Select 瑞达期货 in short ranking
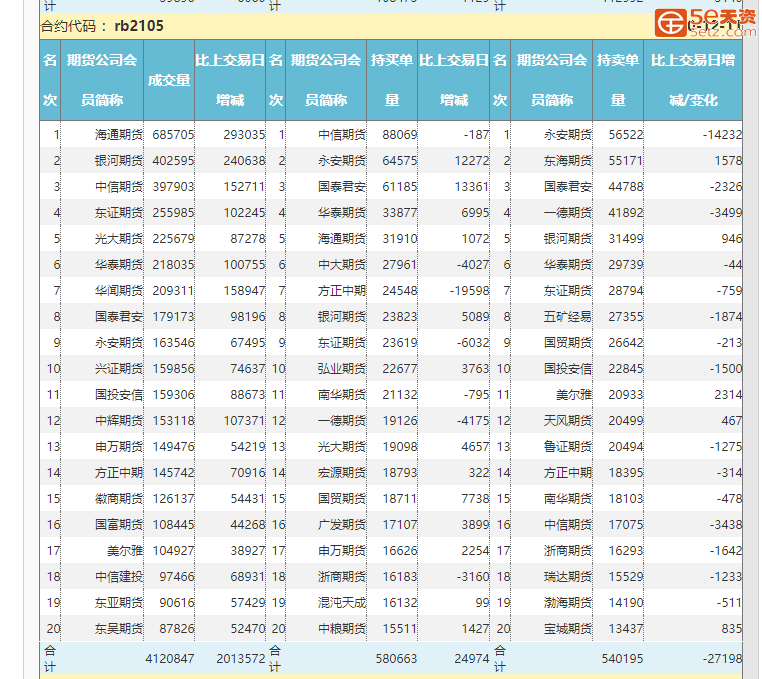The width and height of the screenshot is (762, 679). [568, 577]
